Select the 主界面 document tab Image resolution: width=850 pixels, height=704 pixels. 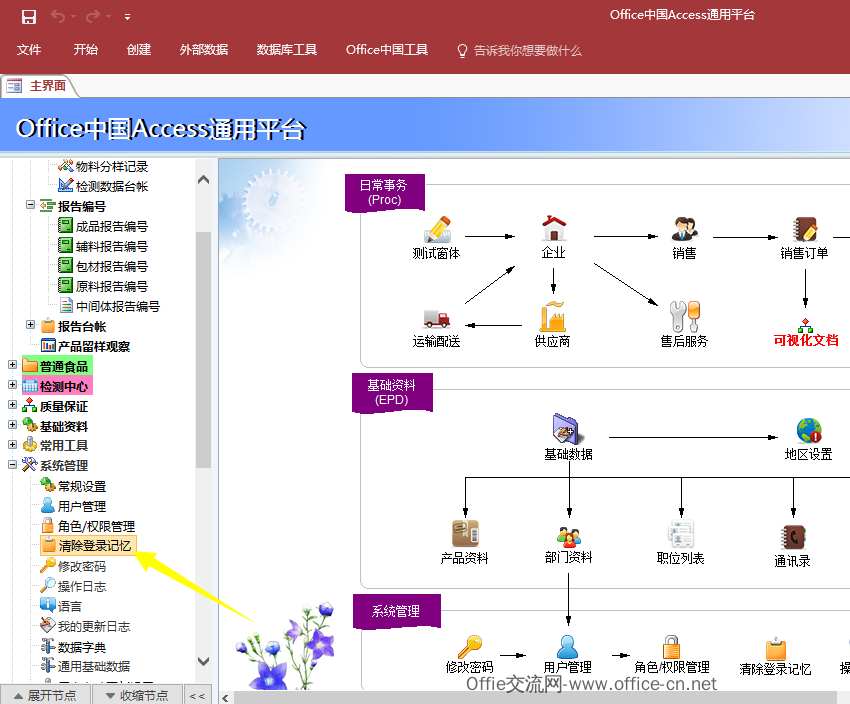coord(39,86)
